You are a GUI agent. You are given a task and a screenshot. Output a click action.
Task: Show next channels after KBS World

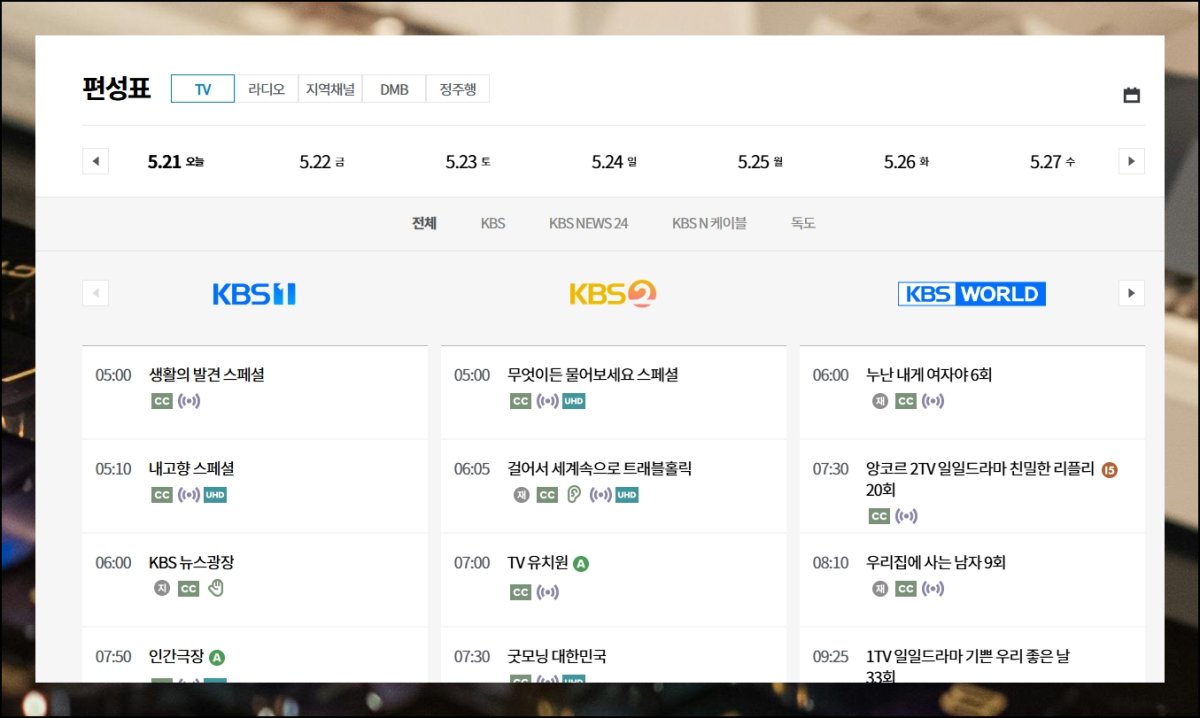(x=1131, y=293)
